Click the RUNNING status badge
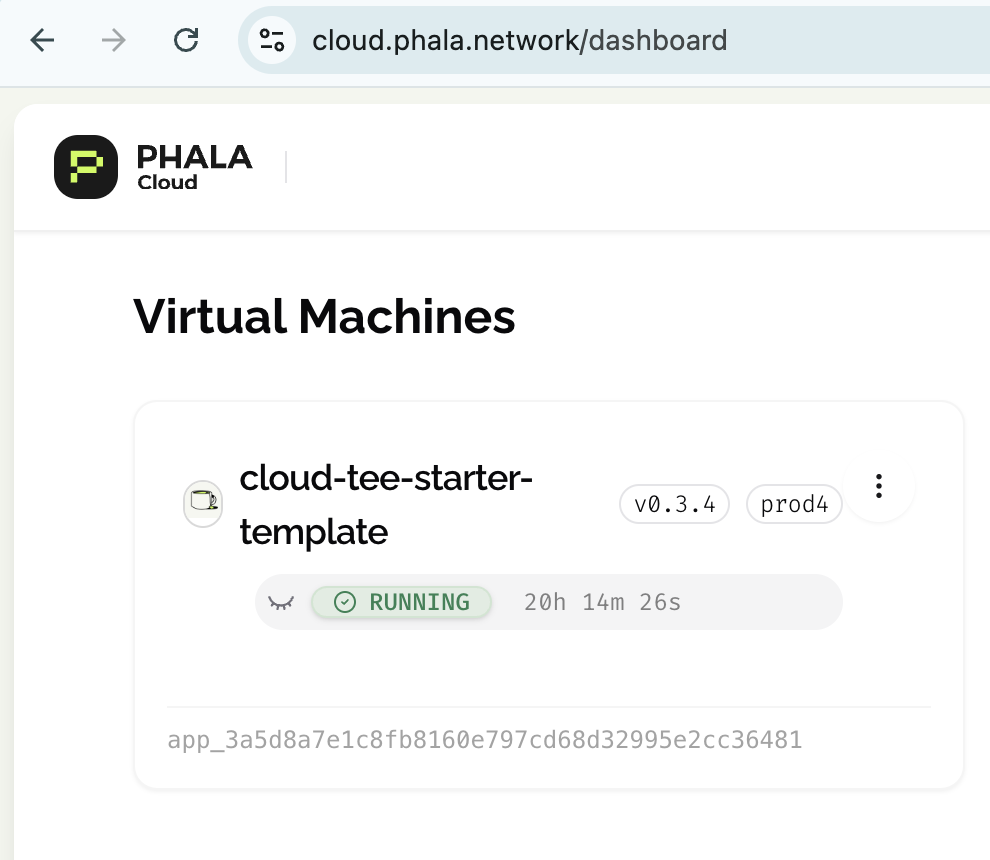The width and height of the screenshot is (990, 860). [401, 602]
